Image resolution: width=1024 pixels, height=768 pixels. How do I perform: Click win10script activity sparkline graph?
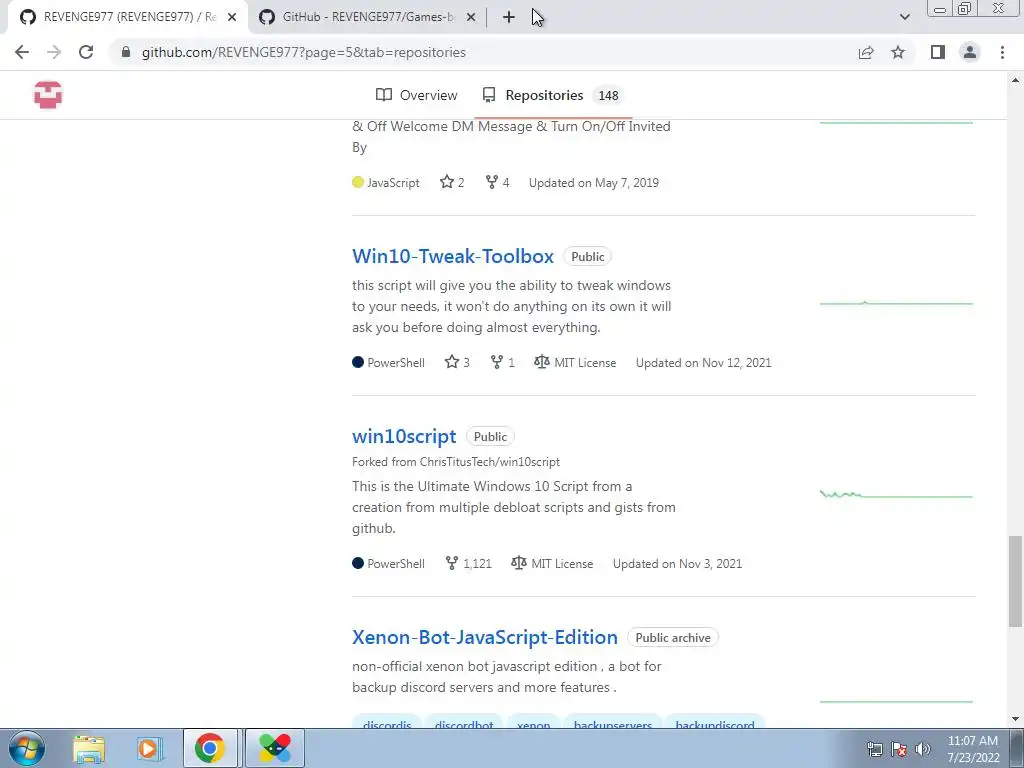pyautogui.click(x=896, y=494)
